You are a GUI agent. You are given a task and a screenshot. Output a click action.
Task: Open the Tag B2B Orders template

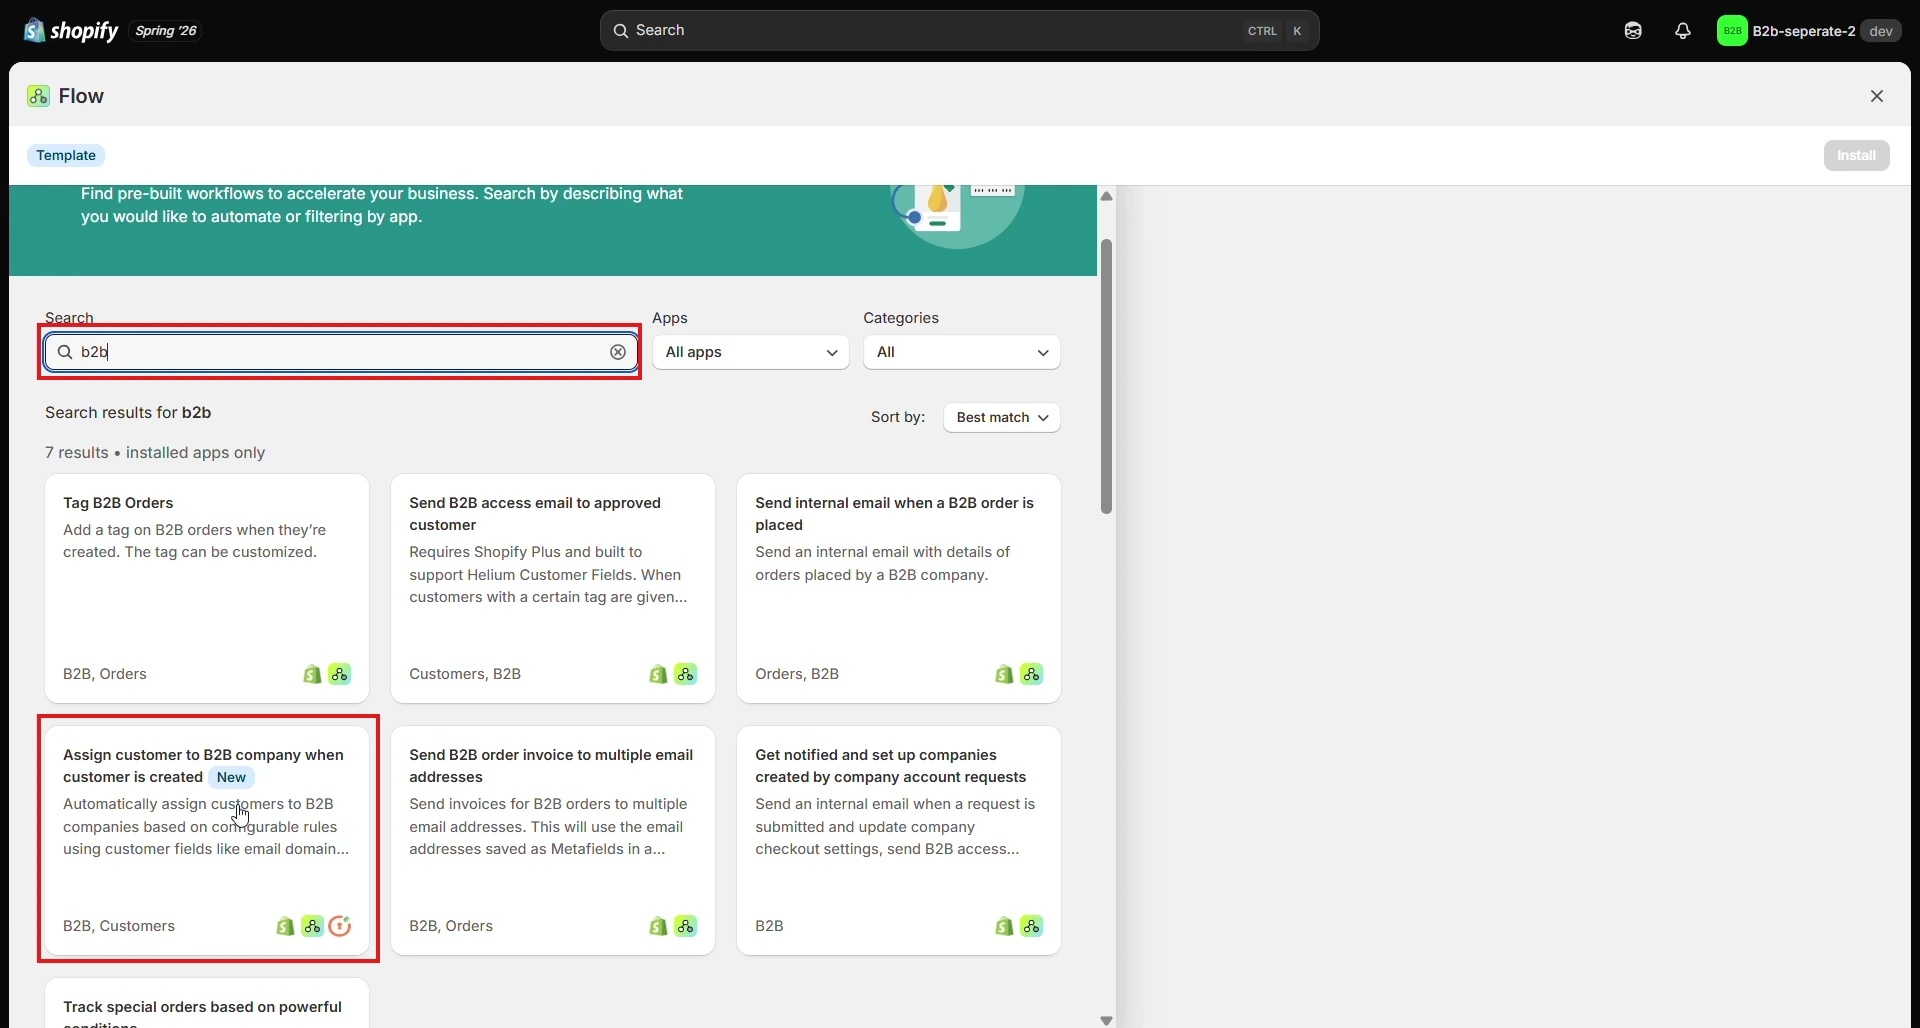207,588
